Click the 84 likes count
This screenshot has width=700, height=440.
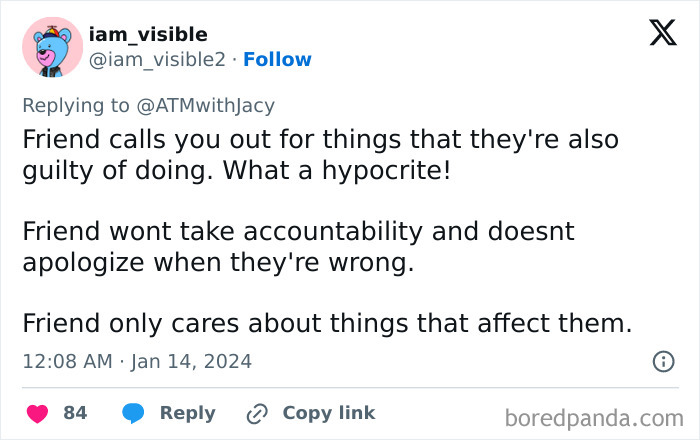[x=75, y=413]
